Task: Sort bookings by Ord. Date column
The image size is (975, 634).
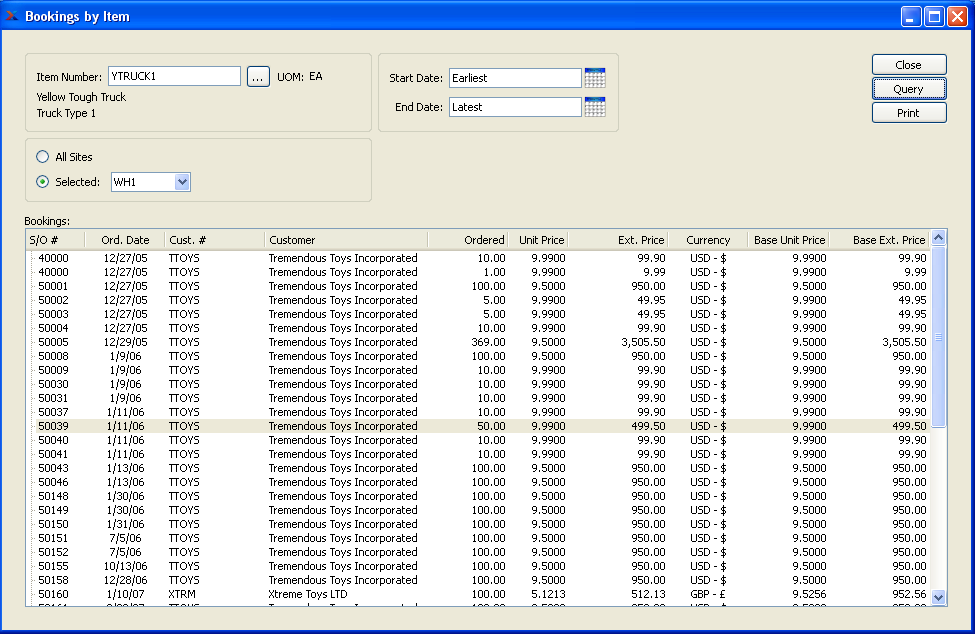Action: click(125, 240)
